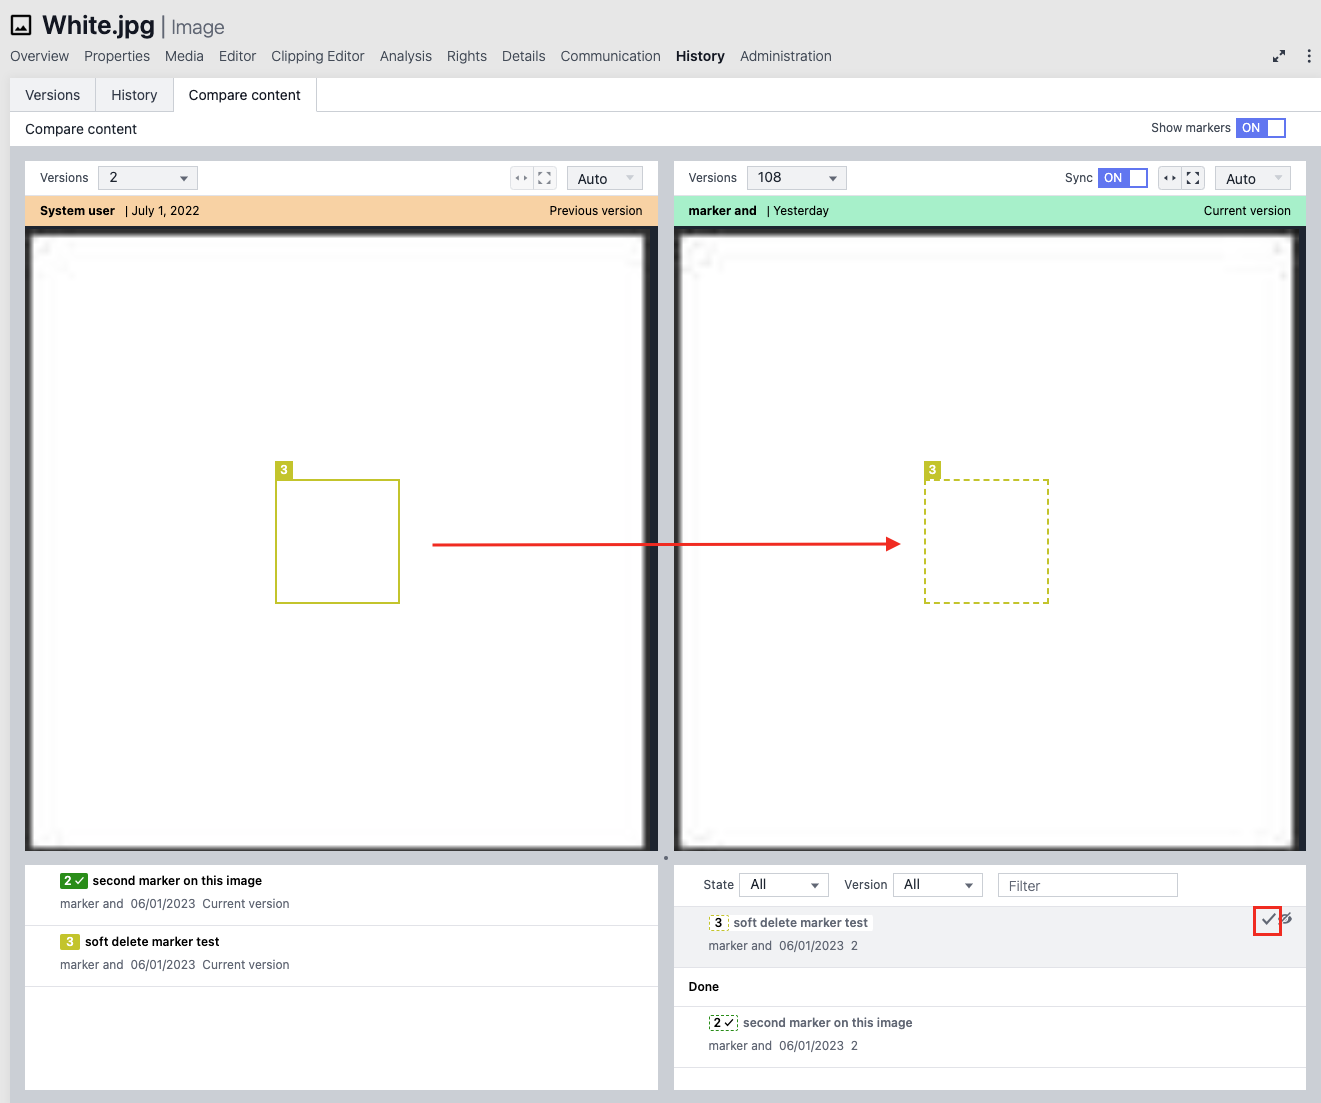Click the splitter handle between the two panes

coord(666,858)
